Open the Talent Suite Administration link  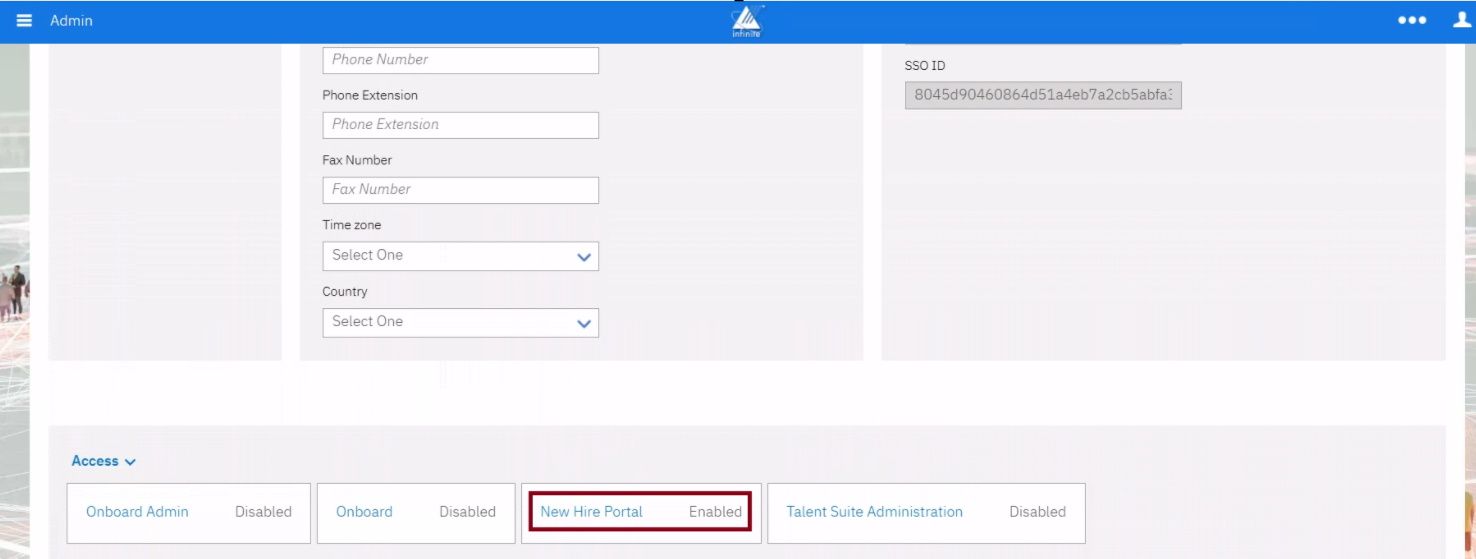874,512
